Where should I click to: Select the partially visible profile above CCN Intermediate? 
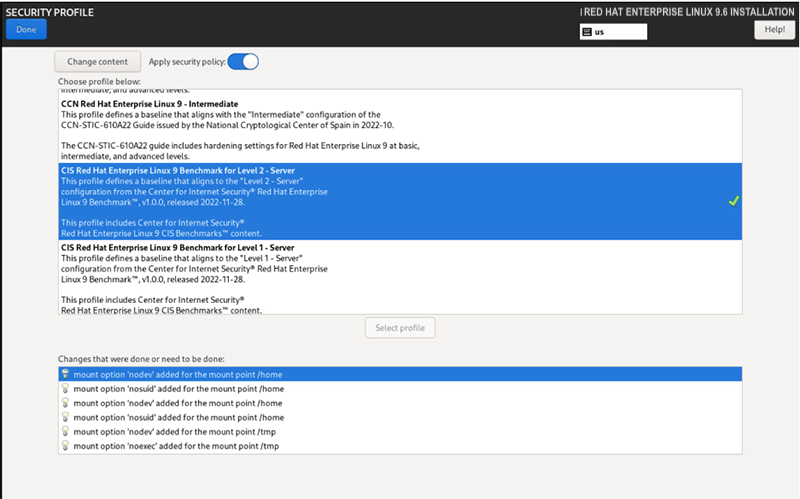pyautogui.click(x=200, y=91)
